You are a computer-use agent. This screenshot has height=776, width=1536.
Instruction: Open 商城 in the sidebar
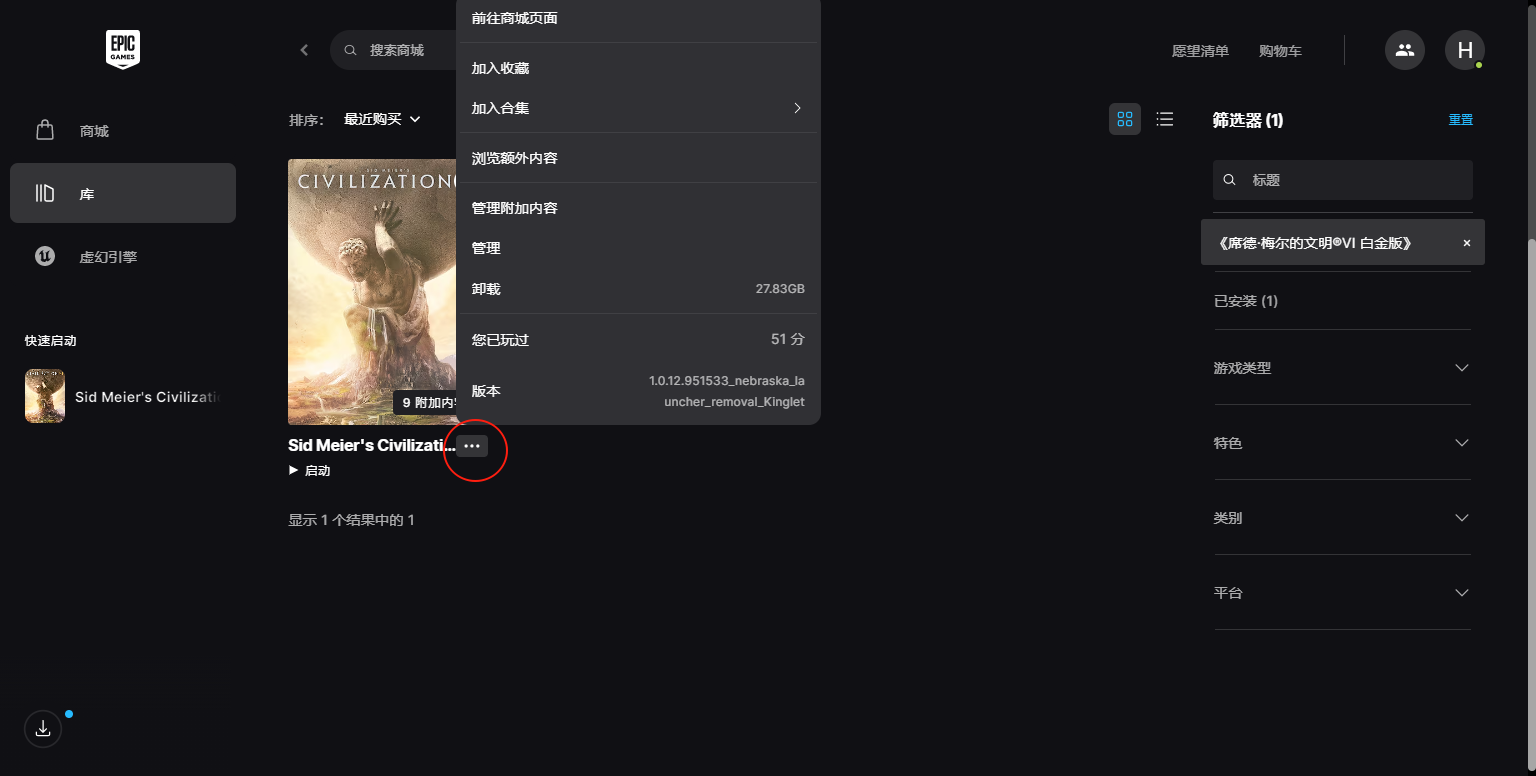click(x=123, y=131)
